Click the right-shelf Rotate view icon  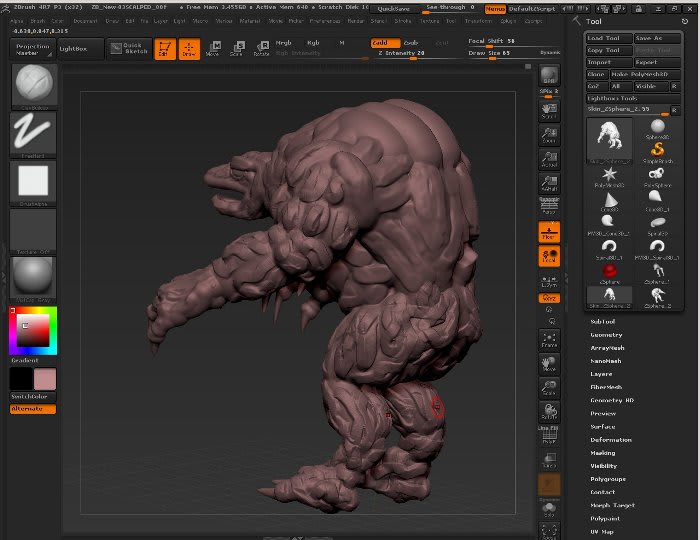[x=549, y=411]
